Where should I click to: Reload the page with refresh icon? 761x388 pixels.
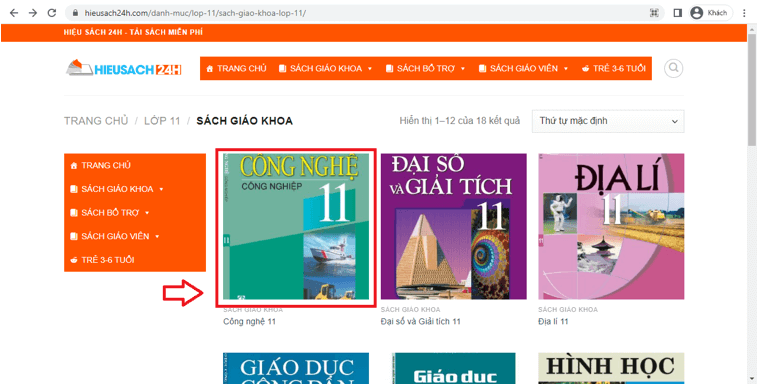click(x=51, y=13)
